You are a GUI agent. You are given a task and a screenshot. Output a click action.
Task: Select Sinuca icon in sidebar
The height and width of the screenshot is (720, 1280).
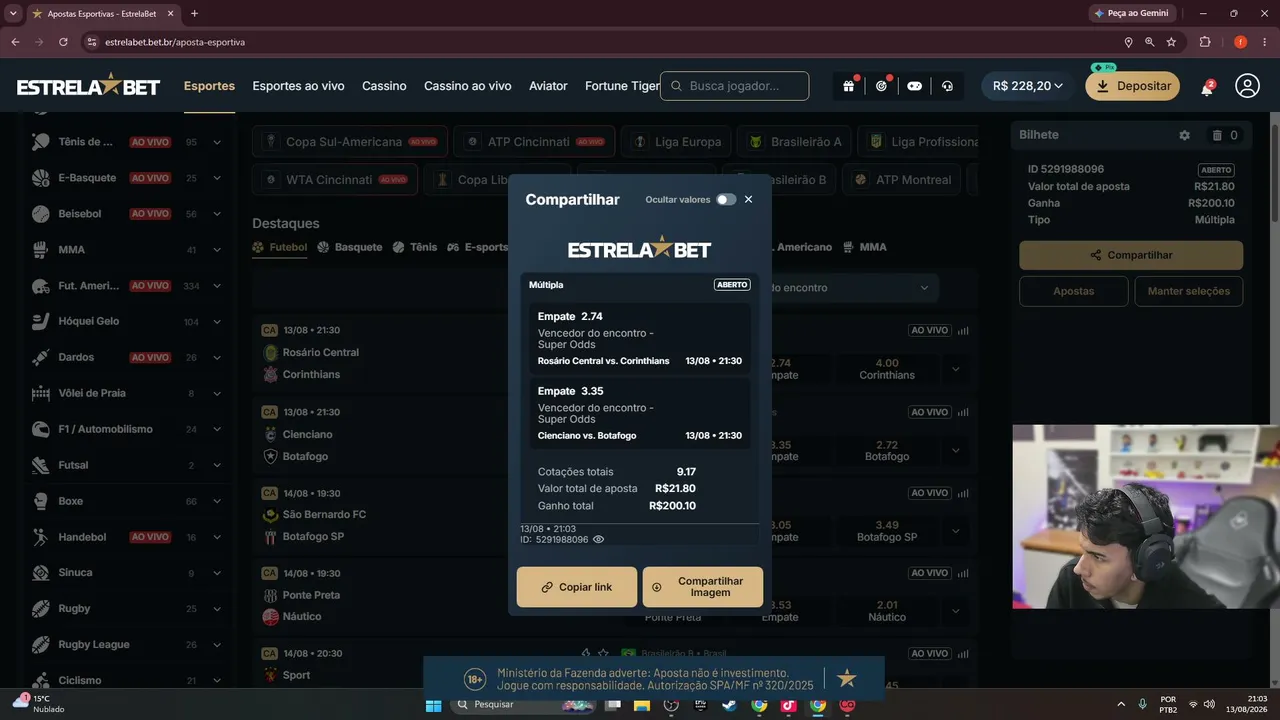point(41,573)
